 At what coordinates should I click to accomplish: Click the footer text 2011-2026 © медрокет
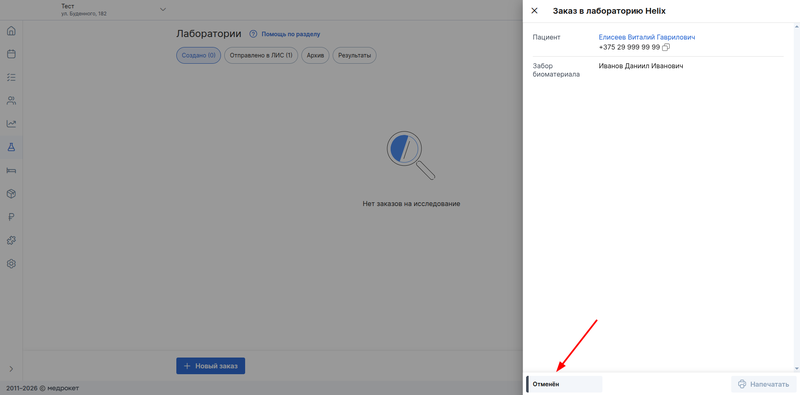point(42,388)
